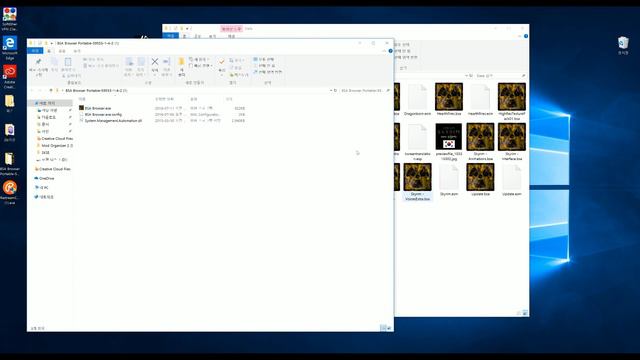Screen dimensions: 640x360
Task: Open Microsoft Edge desktop shortcut
Action: click(x=10, y=48)
